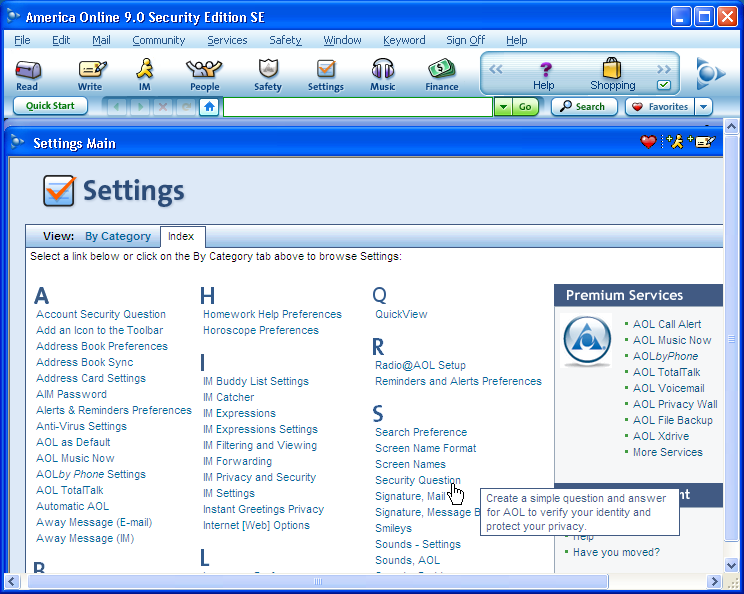Open Address Book Preferences link
This screenshot has height=594, width=744.
102,346
